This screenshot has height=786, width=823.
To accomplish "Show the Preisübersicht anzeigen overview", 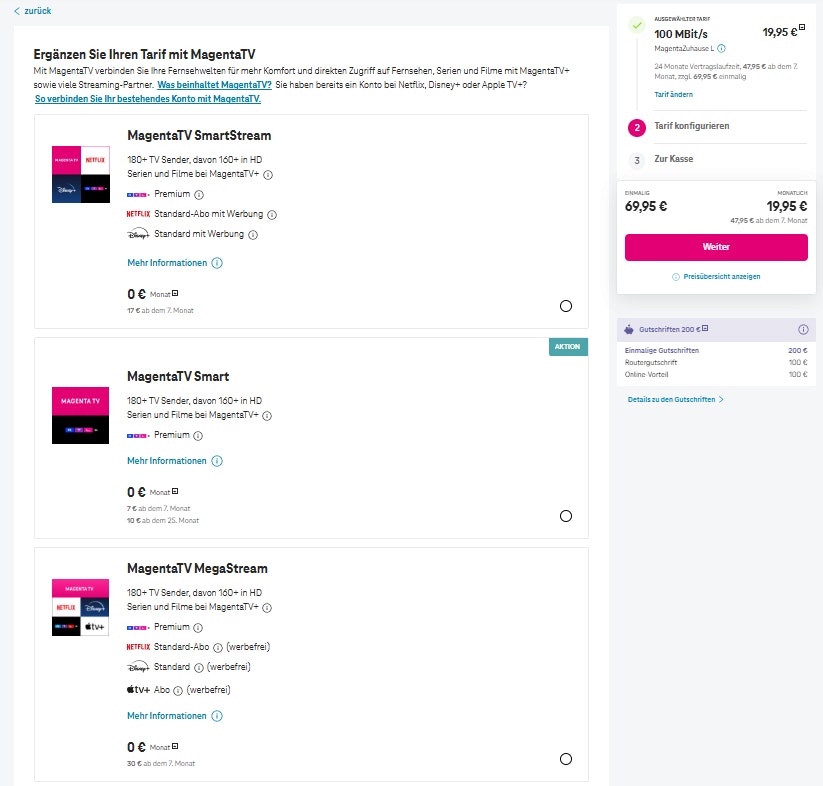I will [x=716, y=276].
